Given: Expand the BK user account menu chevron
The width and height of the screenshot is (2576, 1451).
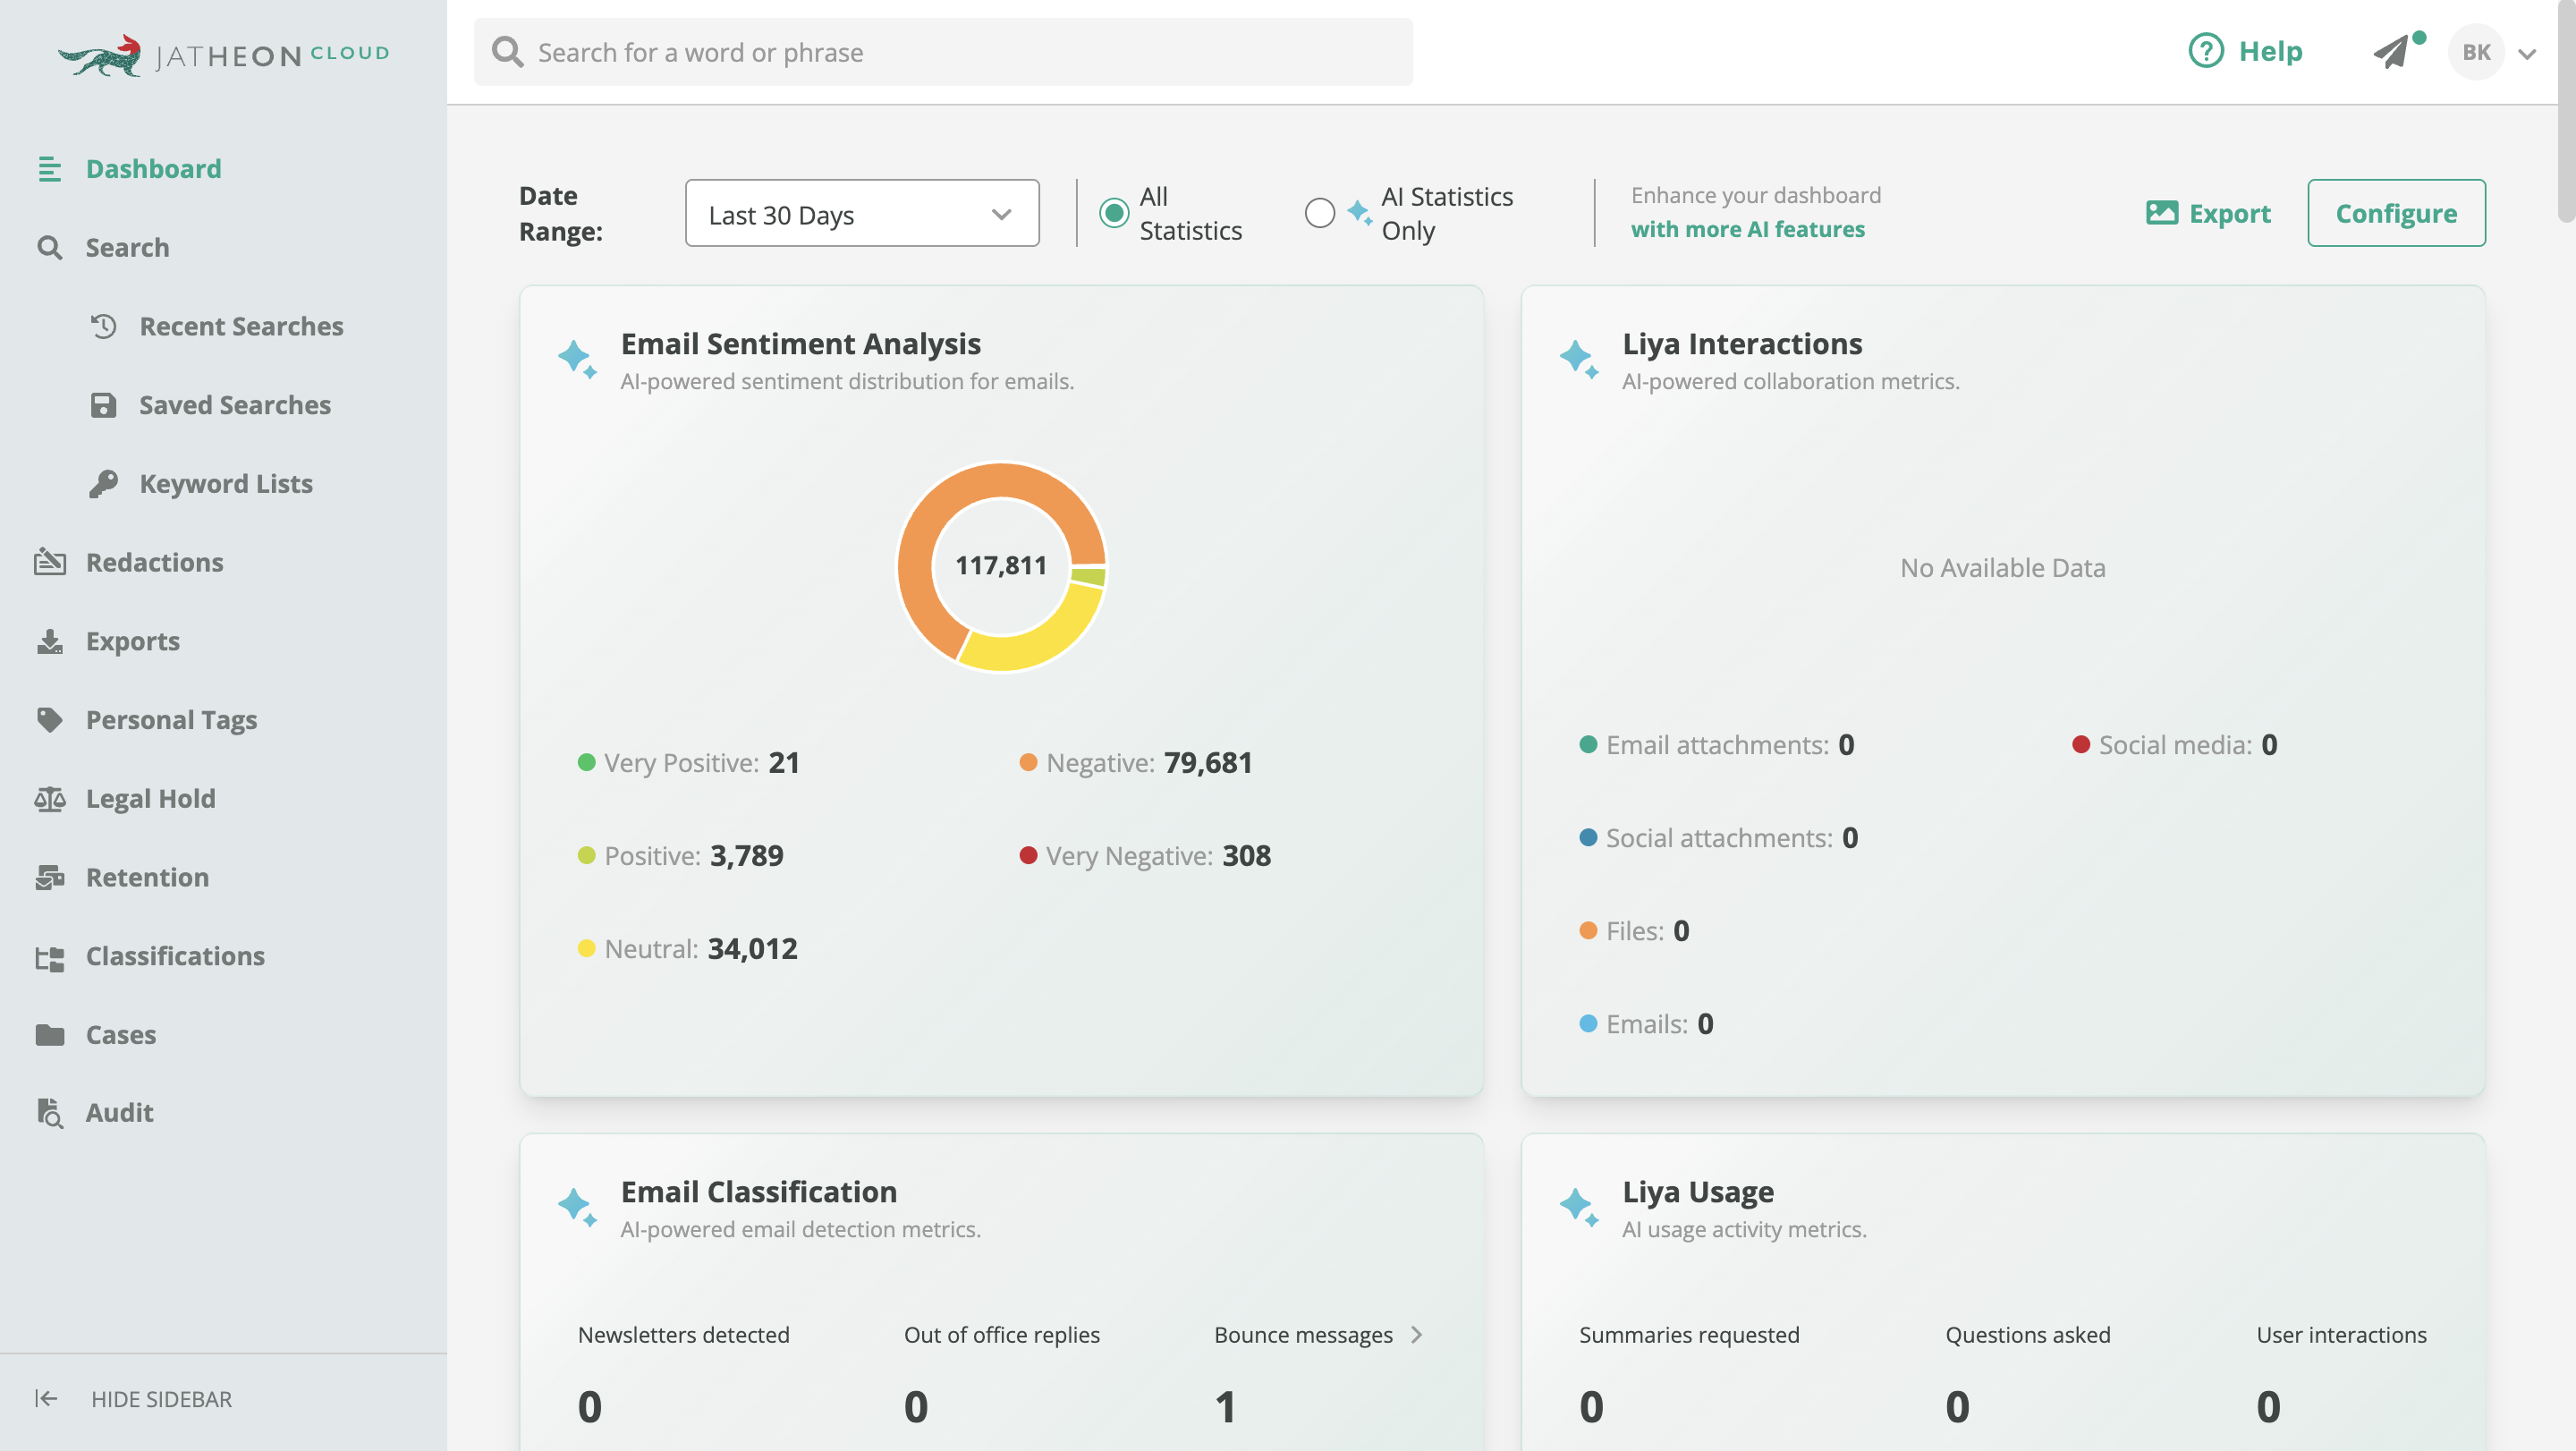Looking at the screenshot, I should (2527, 54).
